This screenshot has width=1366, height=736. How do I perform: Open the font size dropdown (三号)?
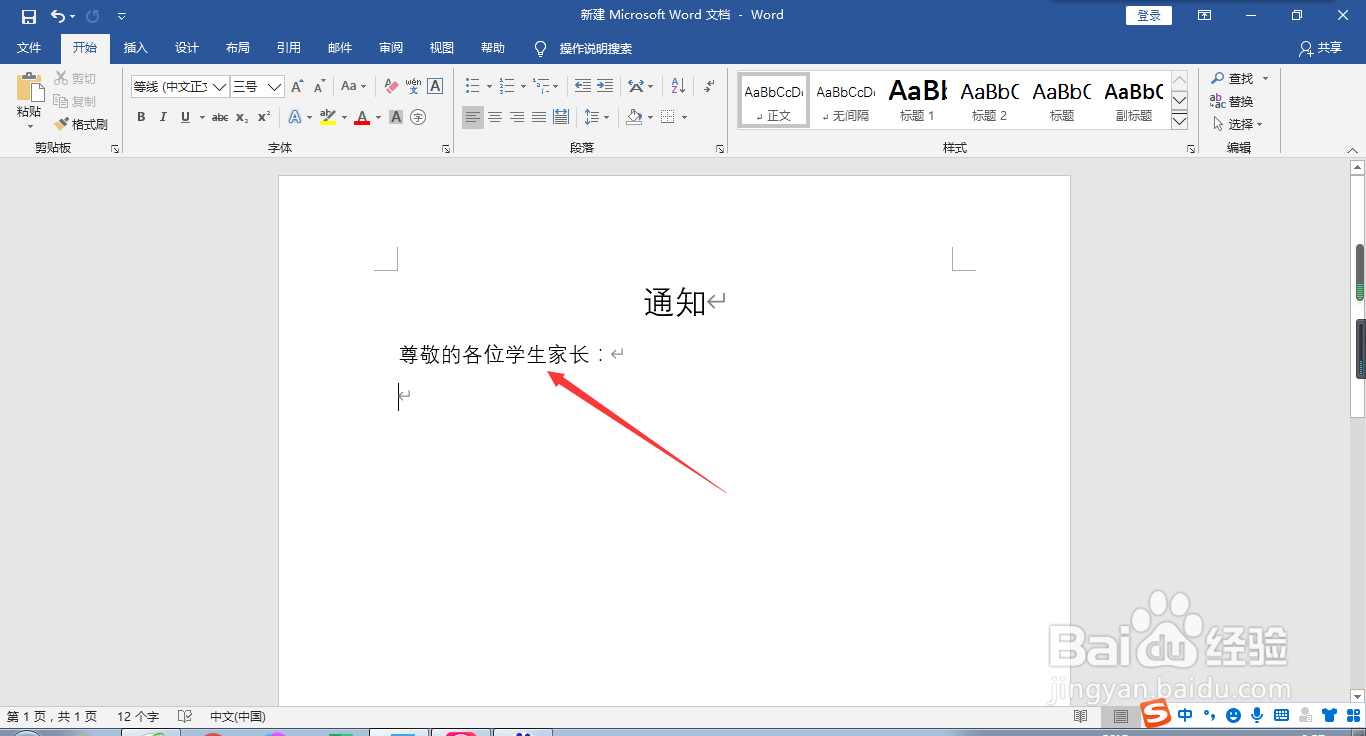click(x=274, y=87)
